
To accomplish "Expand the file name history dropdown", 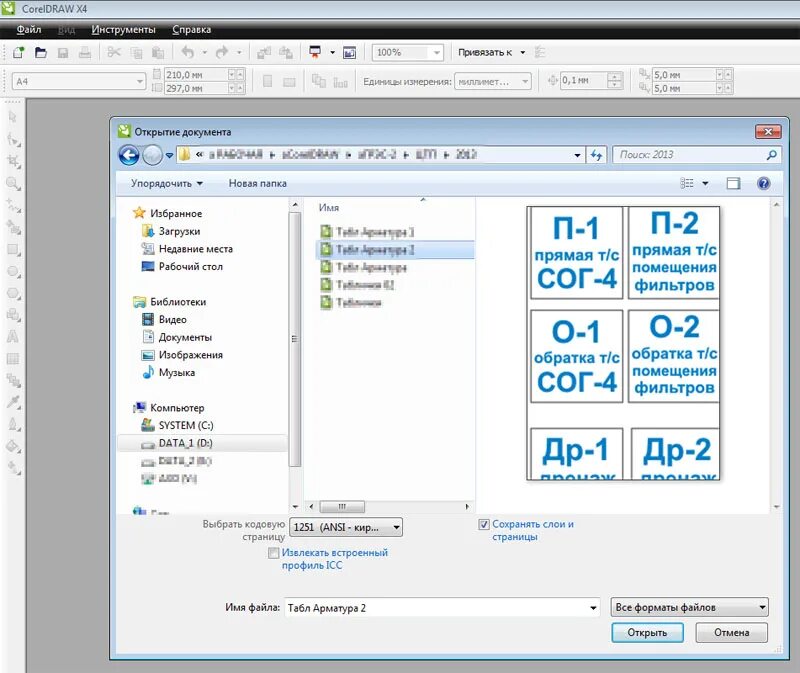I will coord(593,608).
